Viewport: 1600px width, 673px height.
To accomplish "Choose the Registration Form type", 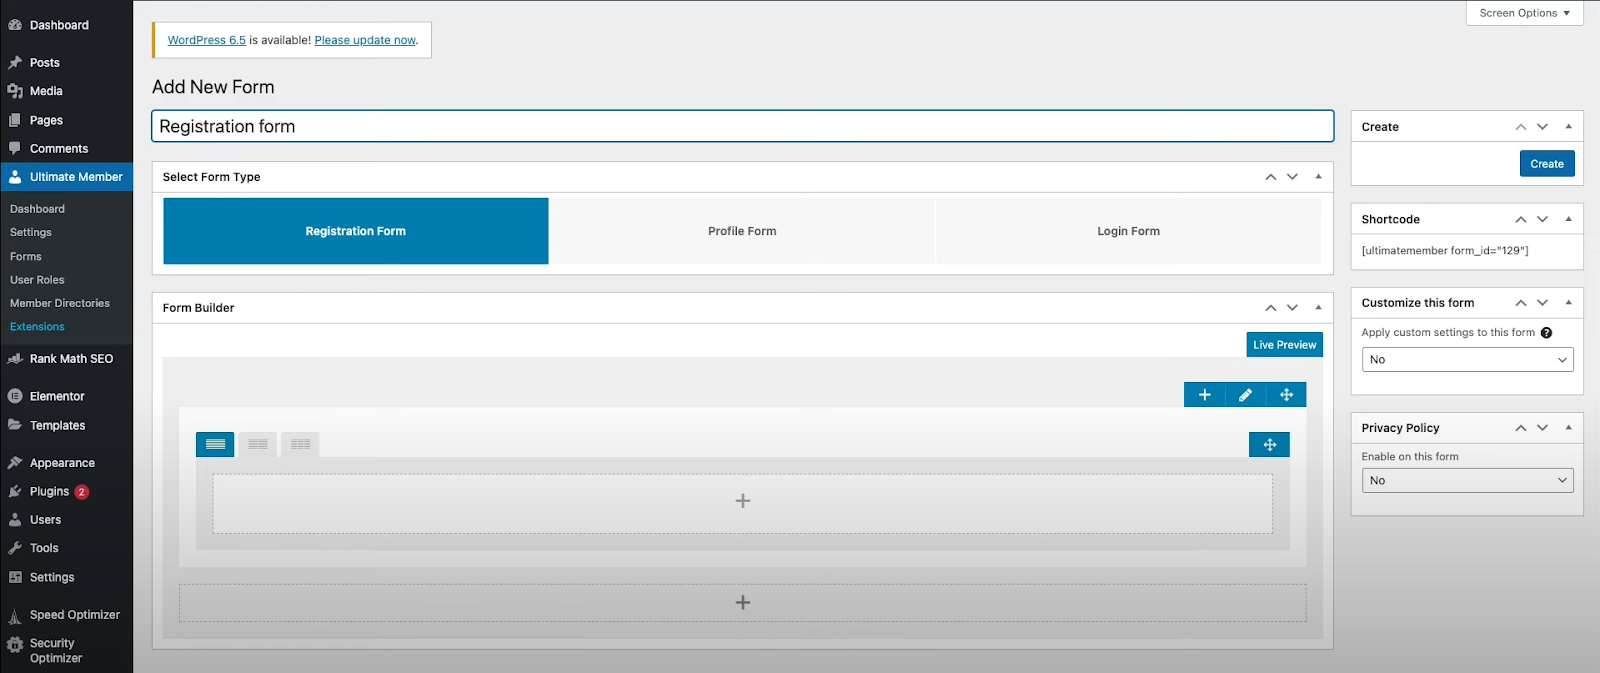I will (x=355, y=231).
